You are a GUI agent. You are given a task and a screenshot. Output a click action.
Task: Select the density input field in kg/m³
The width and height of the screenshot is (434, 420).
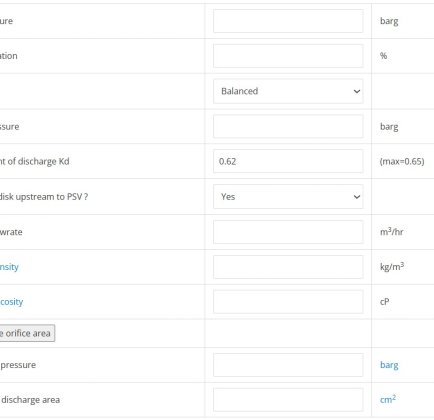pyautogui.click(x=288, y=267)
